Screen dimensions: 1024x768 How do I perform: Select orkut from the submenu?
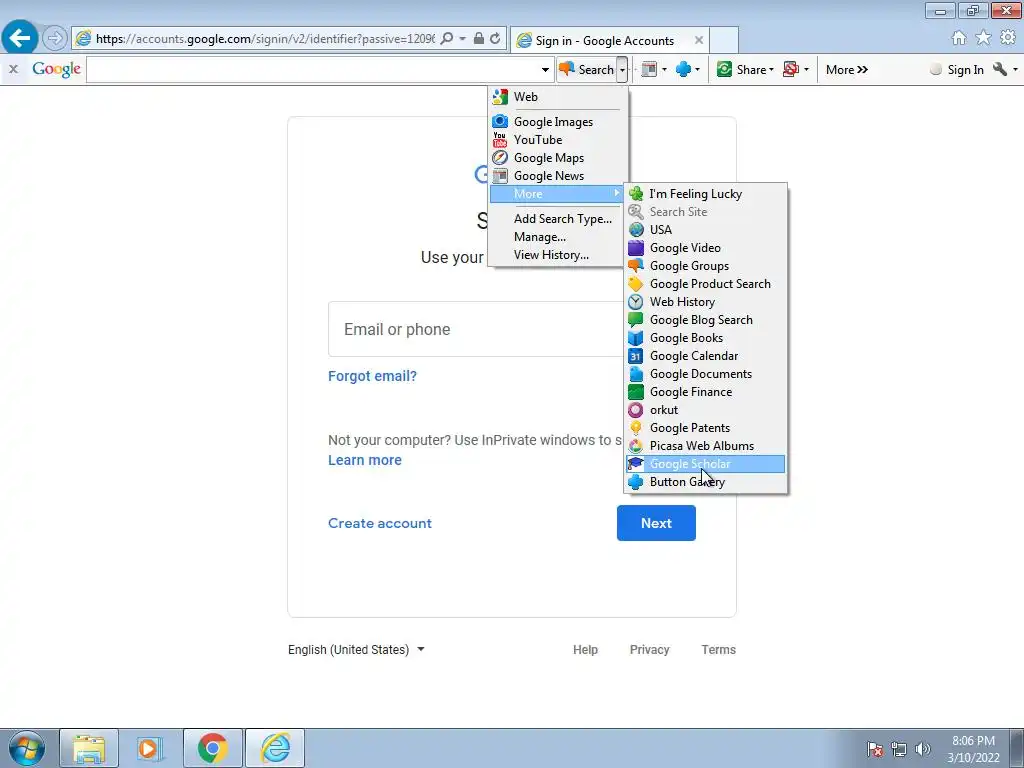click(705, 410)
